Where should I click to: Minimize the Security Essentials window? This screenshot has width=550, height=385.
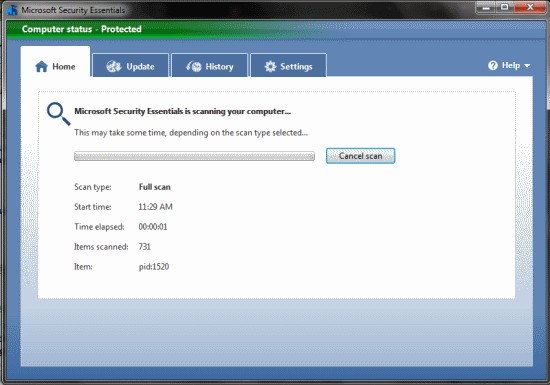pos(486,7)
